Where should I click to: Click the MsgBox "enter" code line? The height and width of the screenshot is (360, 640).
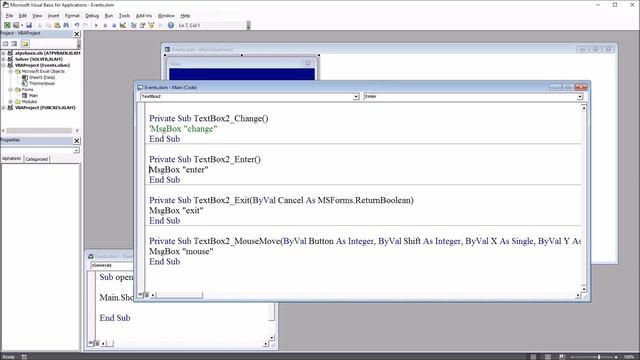coord(178,170)
